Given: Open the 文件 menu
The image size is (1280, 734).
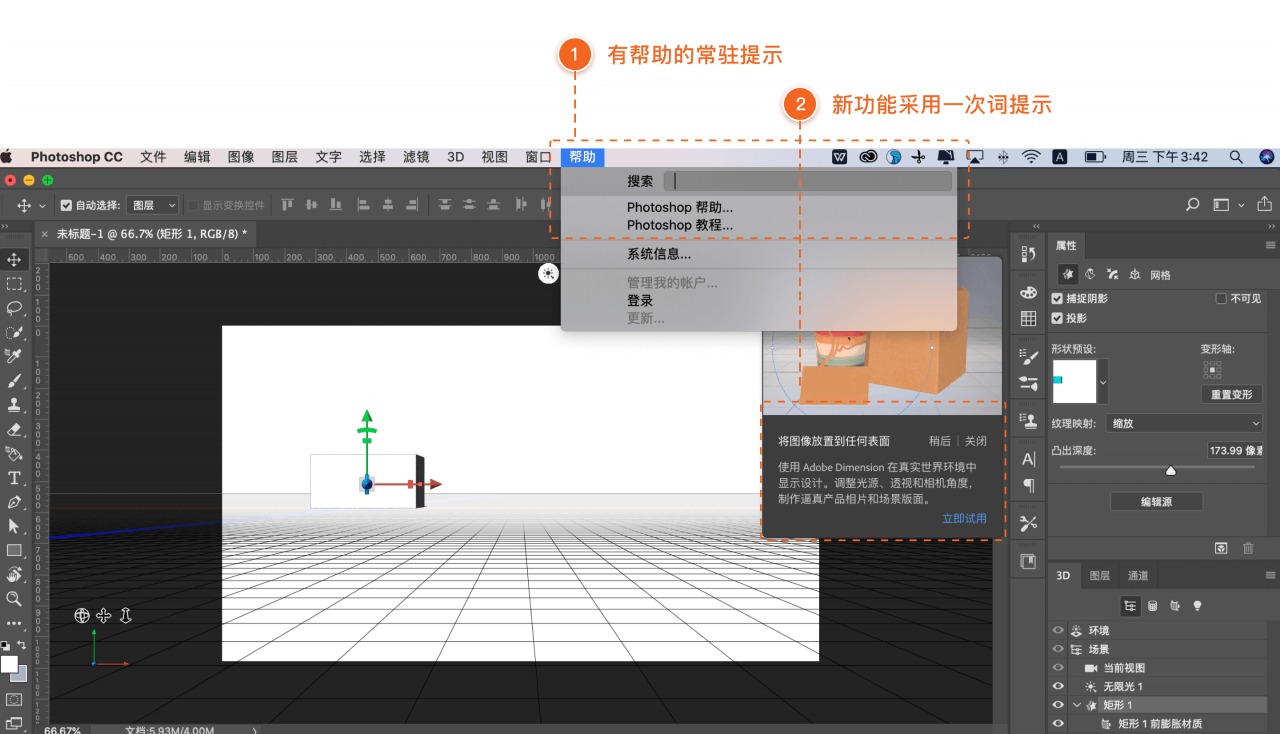Looking at the screenshot, I should tap(153, 157).
